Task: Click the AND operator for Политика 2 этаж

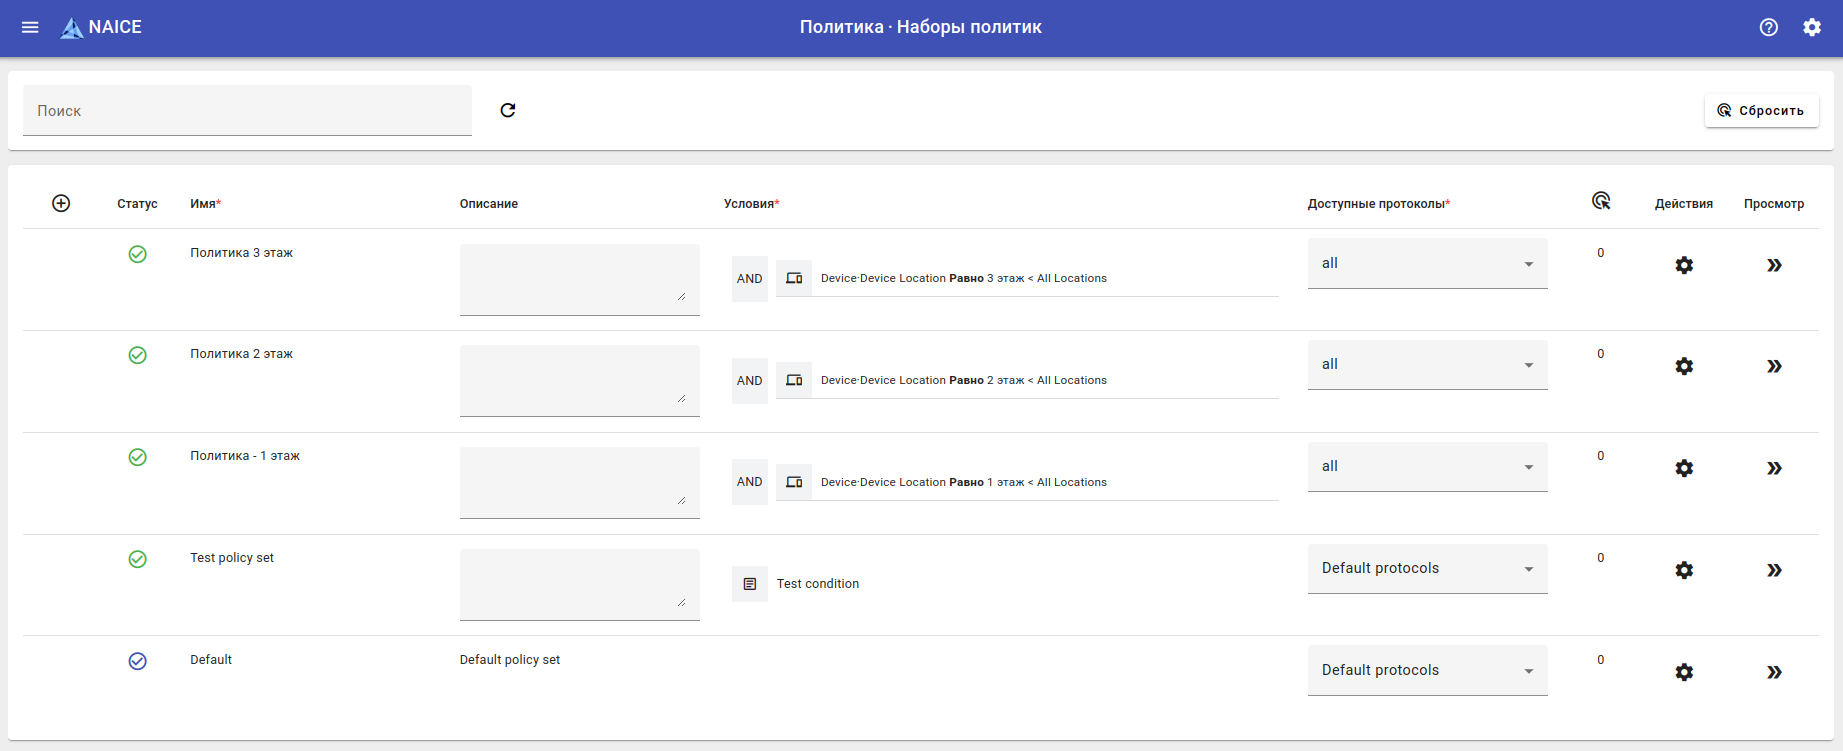Action: click(750, 381)
